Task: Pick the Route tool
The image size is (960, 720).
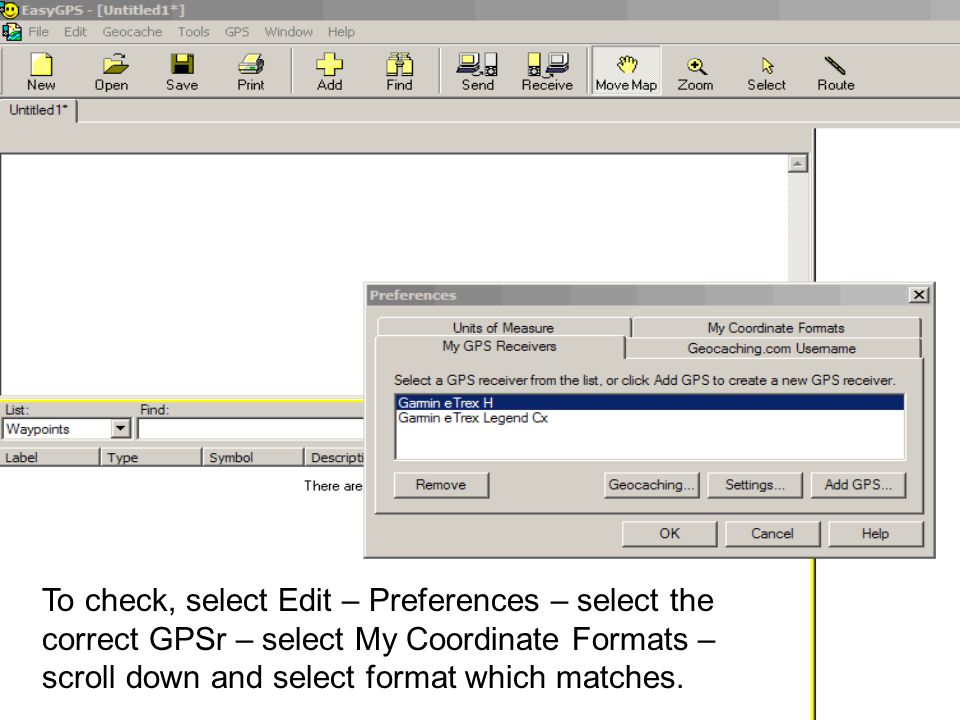Action: pyautogui.click(x=836, y=72)
